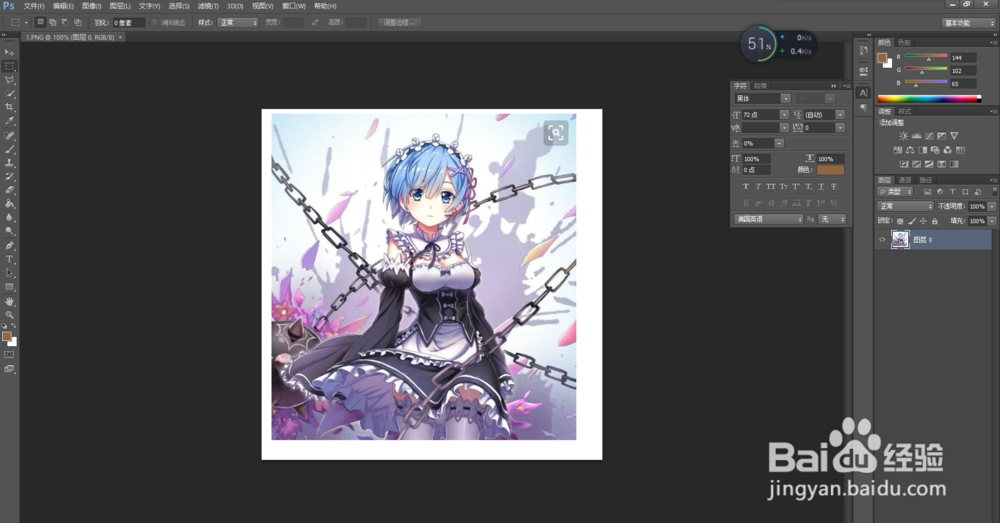This screenshot has height=523, width=1000.
Task: Select the Rectangle shape tool
Action: point(9,287)
